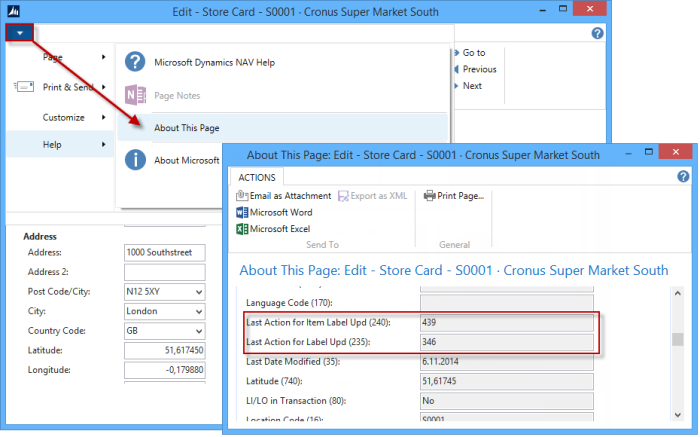The height and width of the screenshot is (437, 700).
Task: Click the Address input field
Action: click(164, 252)
